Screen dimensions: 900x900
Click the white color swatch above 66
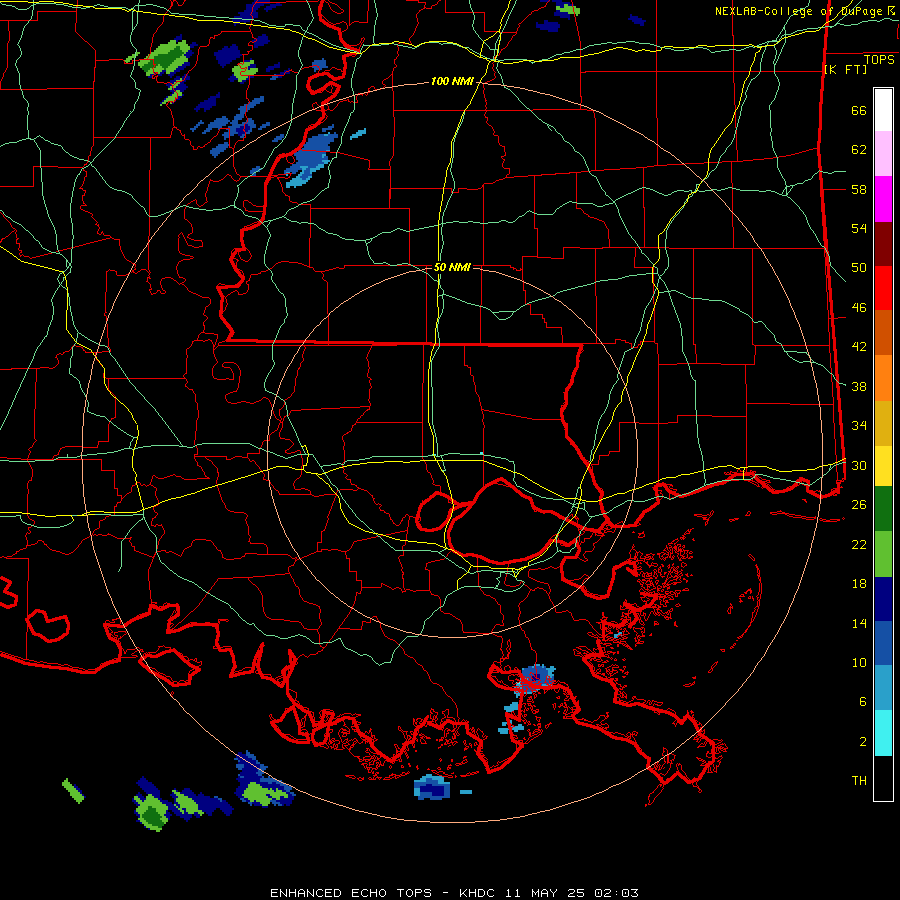pyautogui.click(x=883, y=110)
